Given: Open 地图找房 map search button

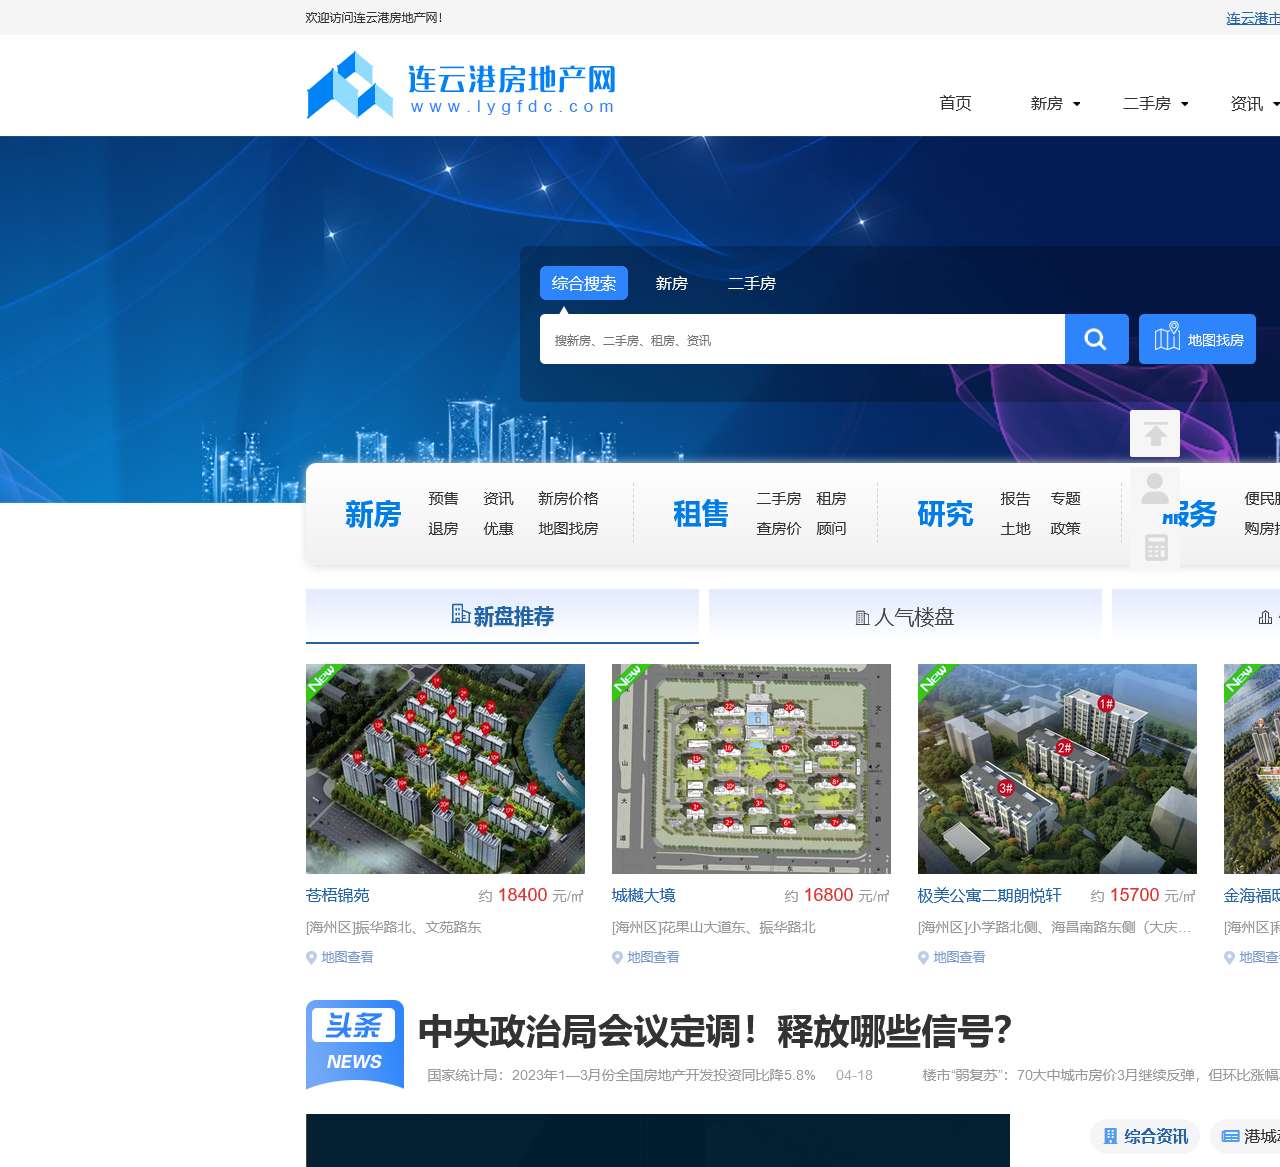Looking at the screenshot, I should point(1197,339).
